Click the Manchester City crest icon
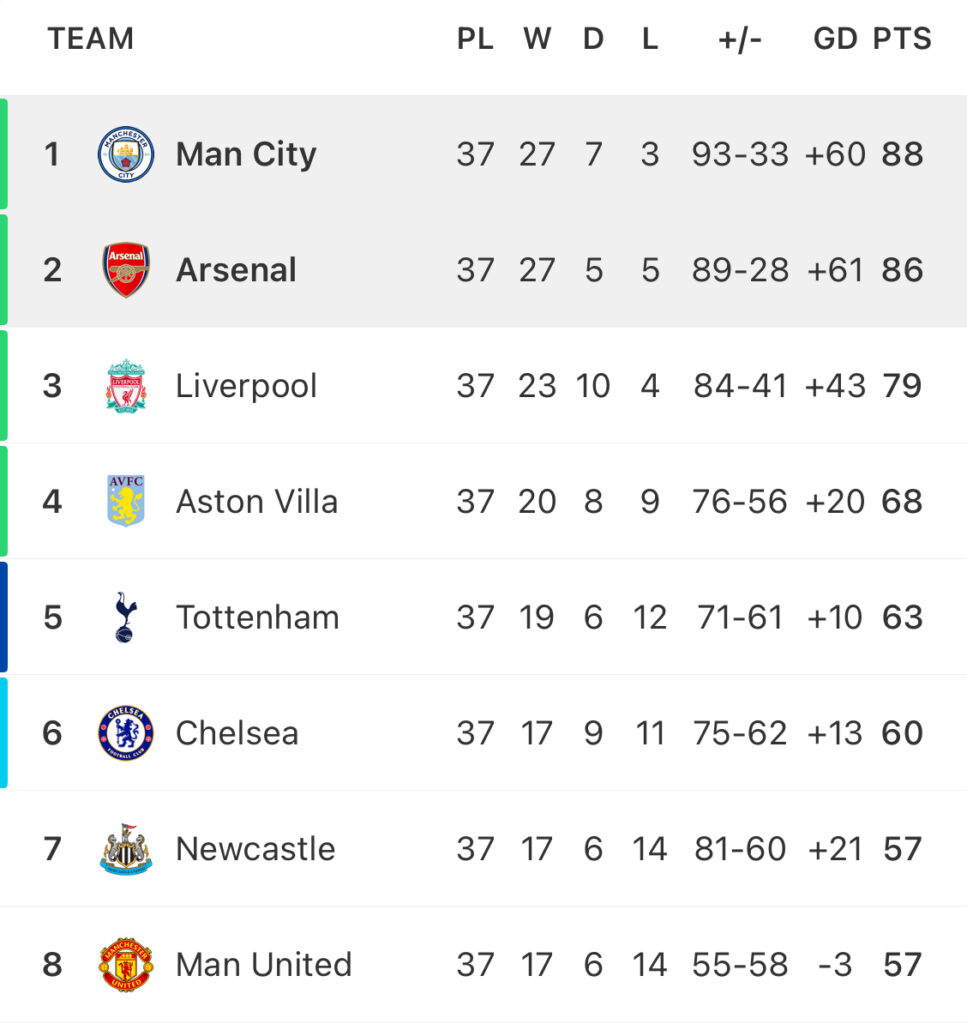The image size is (967, 1024). point(126,154)
